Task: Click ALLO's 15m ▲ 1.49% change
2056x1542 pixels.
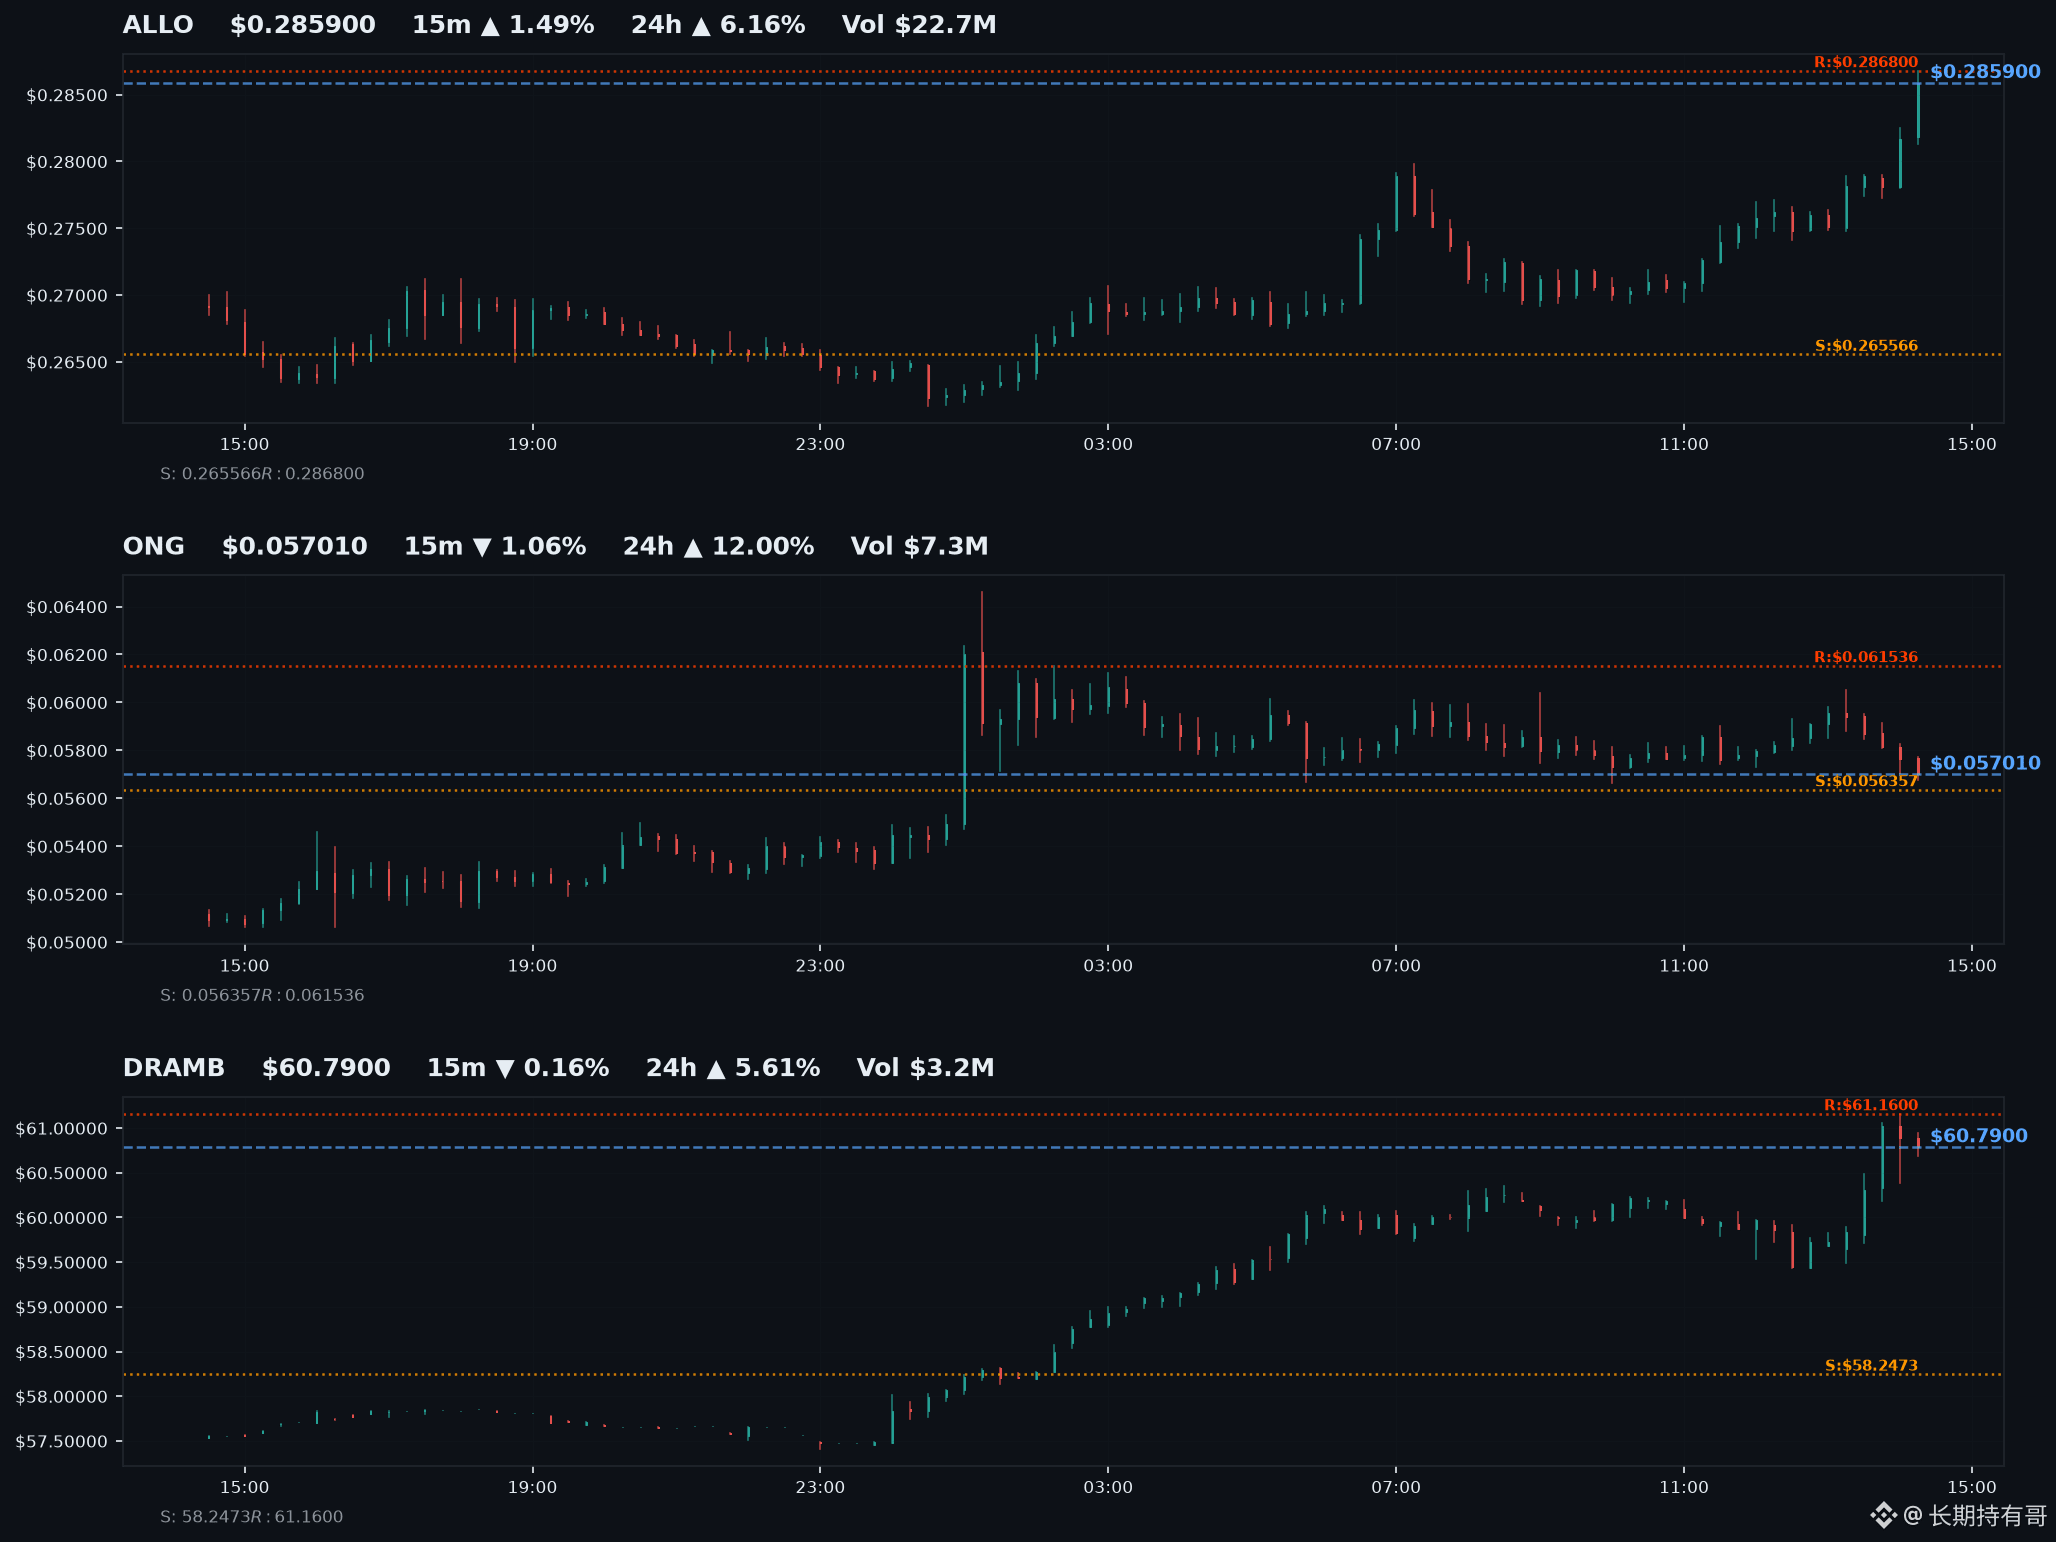Action: [503, 25]
